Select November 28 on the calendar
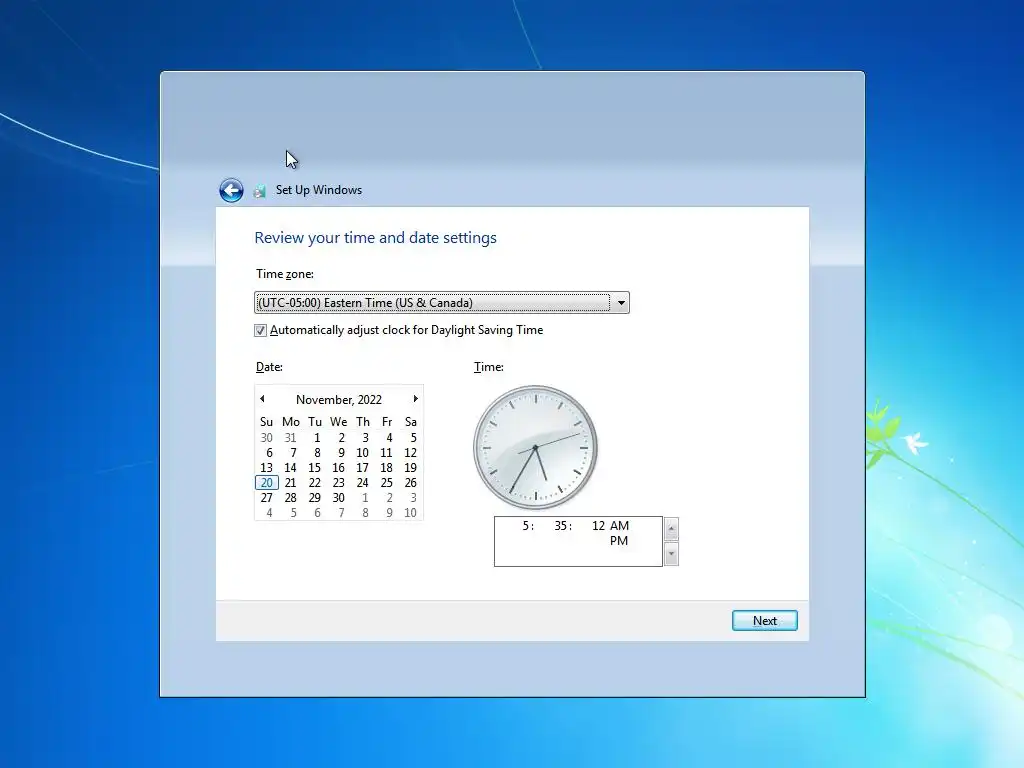Screen dimensions: 1024x768 pyautogui.click(x=291, y=498)
